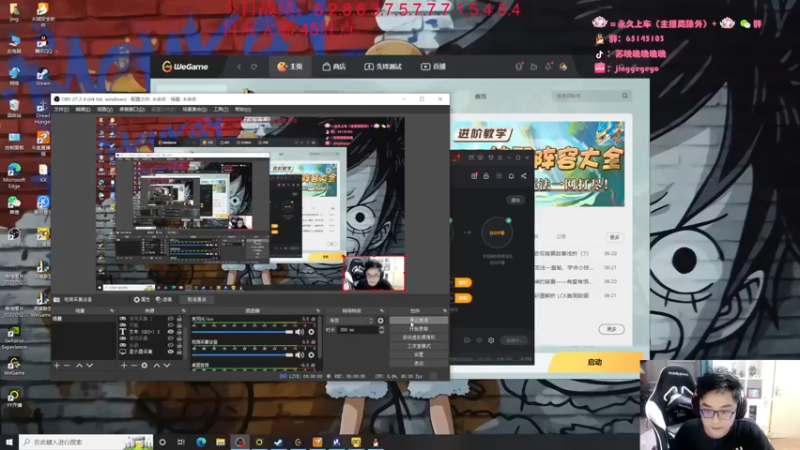Screen dimensions: 800x450
Task: Open lock icon in launcher toolbar
Action: [486, 176]
